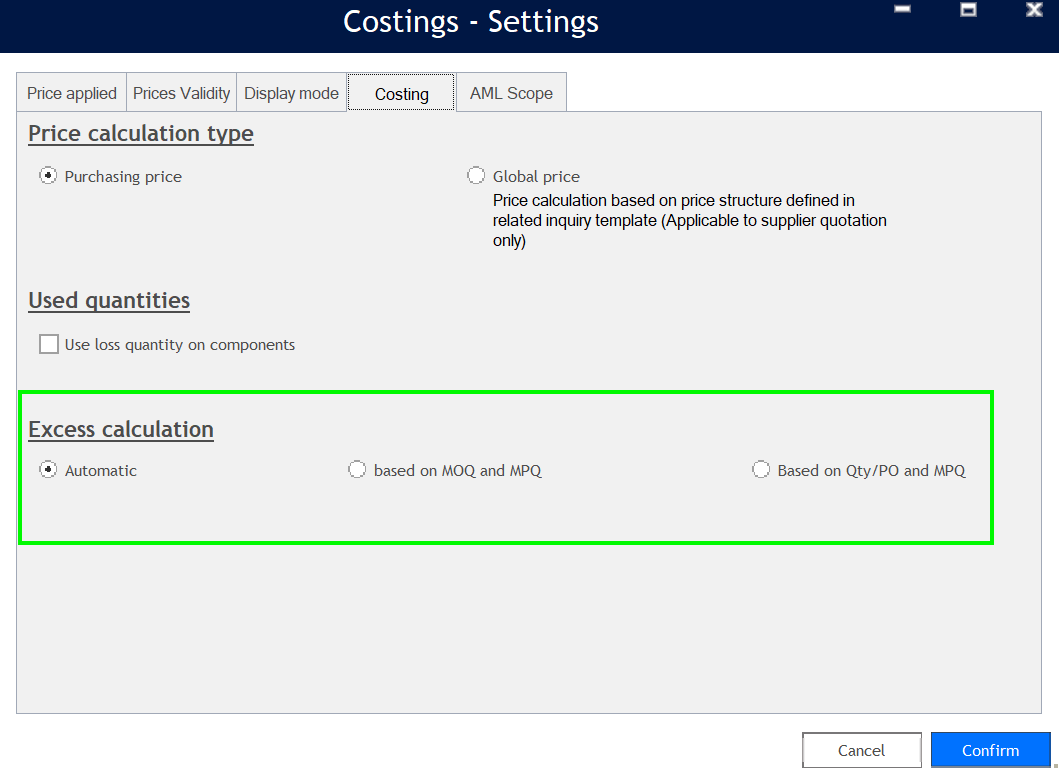Close the Costings Settings dialog
Image resolution: width=1059 pixels, height=771 pixels.
click(x=1034, y=10)
